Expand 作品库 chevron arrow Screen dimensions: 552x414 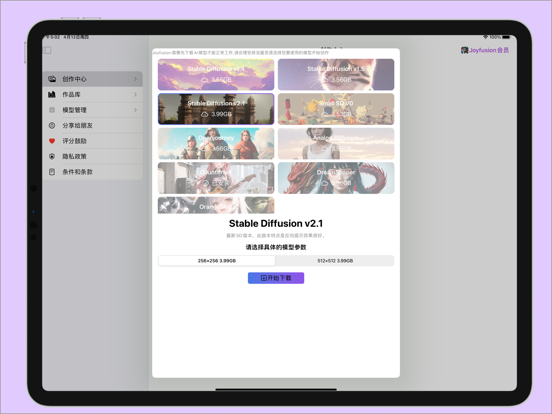[136, 94]
